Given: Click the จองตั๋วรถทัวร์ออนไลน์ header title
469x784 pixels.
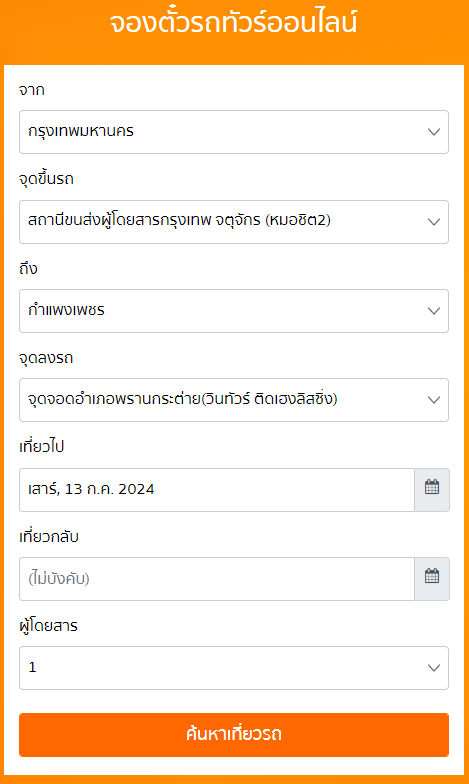Looking at the screenshot, I should pyautogui.click(x=234, y=23).
